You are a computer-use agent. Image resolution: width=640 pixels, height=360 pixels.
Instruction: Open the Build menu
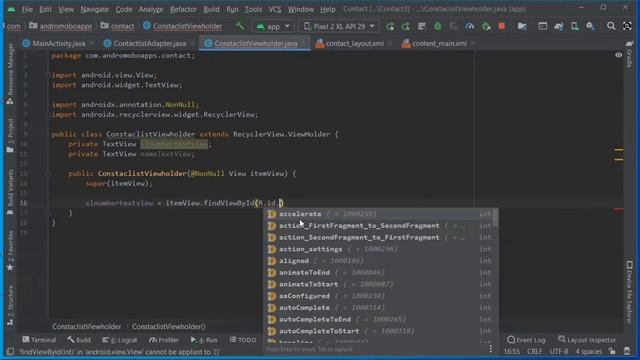pos(211,9)
